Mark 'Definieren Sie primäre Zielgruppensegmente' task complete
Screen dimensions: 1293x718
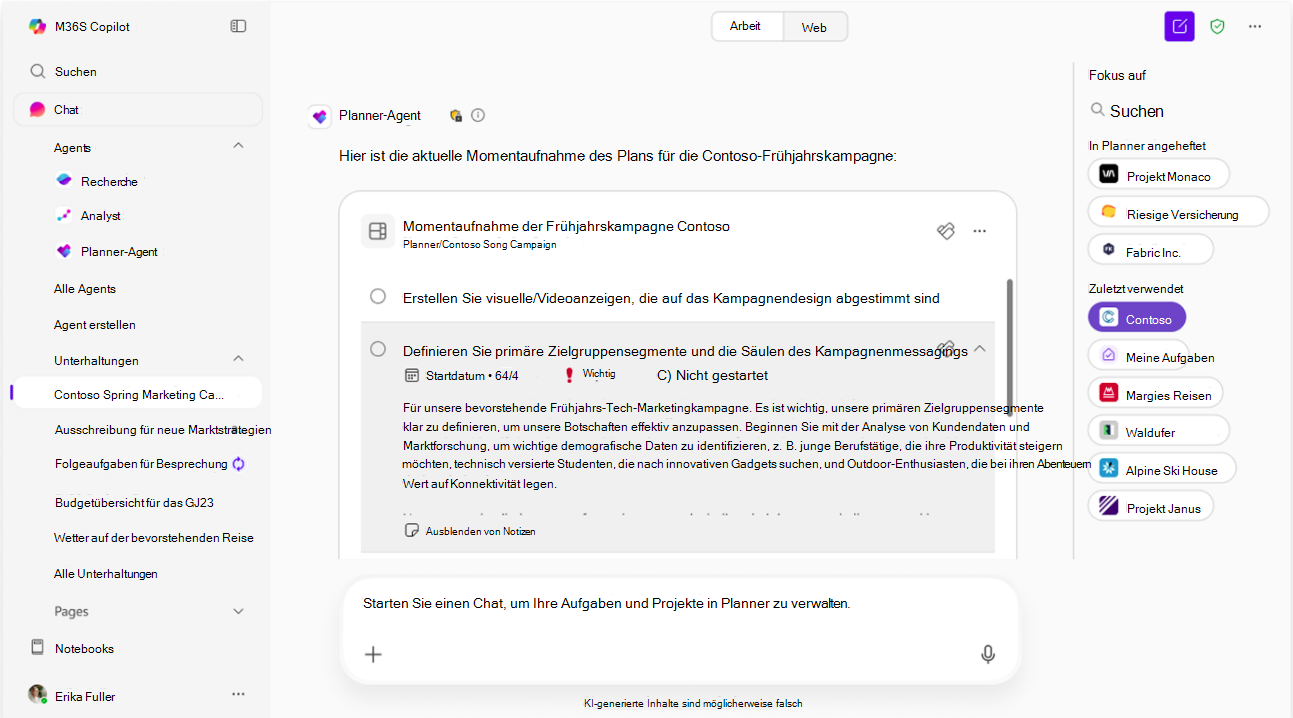(x=378, y=349)
